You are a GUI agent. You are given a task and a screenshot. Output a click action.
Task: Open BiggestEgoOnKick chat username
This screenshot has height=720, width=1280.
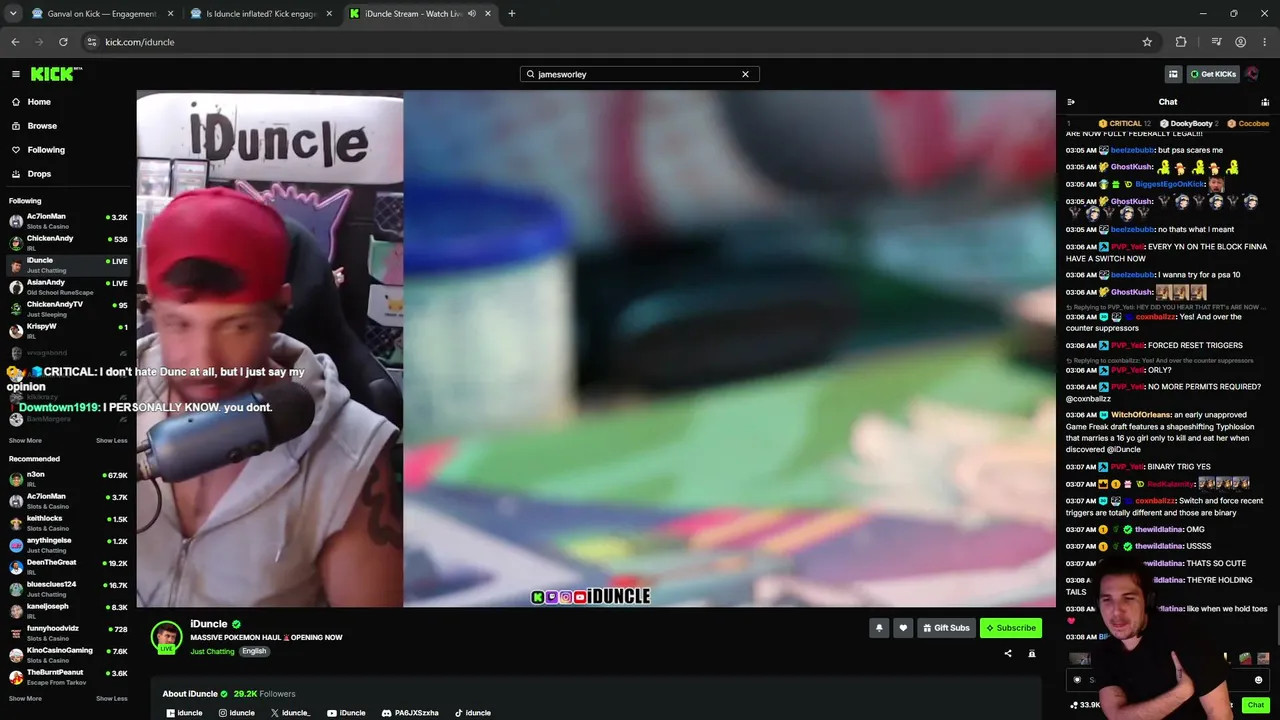(1171, 184)
